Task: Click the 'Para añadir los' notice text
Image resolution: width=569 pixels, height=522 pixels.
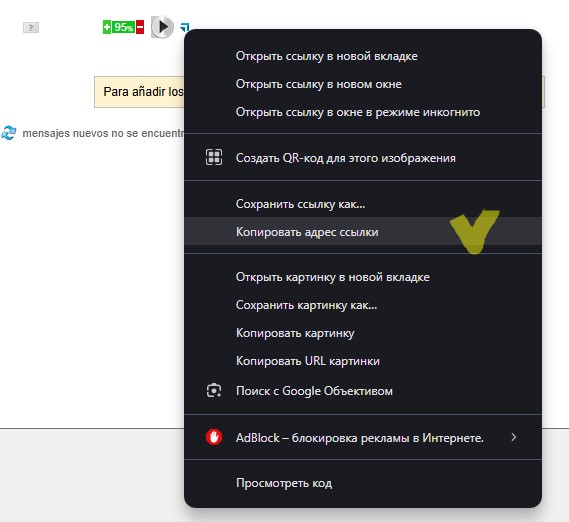Action: click(144, 92)
